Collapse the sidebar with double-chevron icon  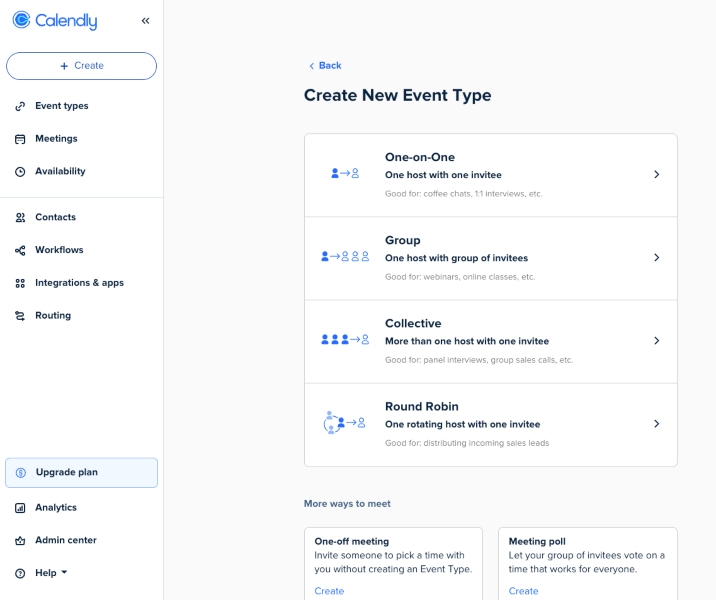click(x=145, y=21)
